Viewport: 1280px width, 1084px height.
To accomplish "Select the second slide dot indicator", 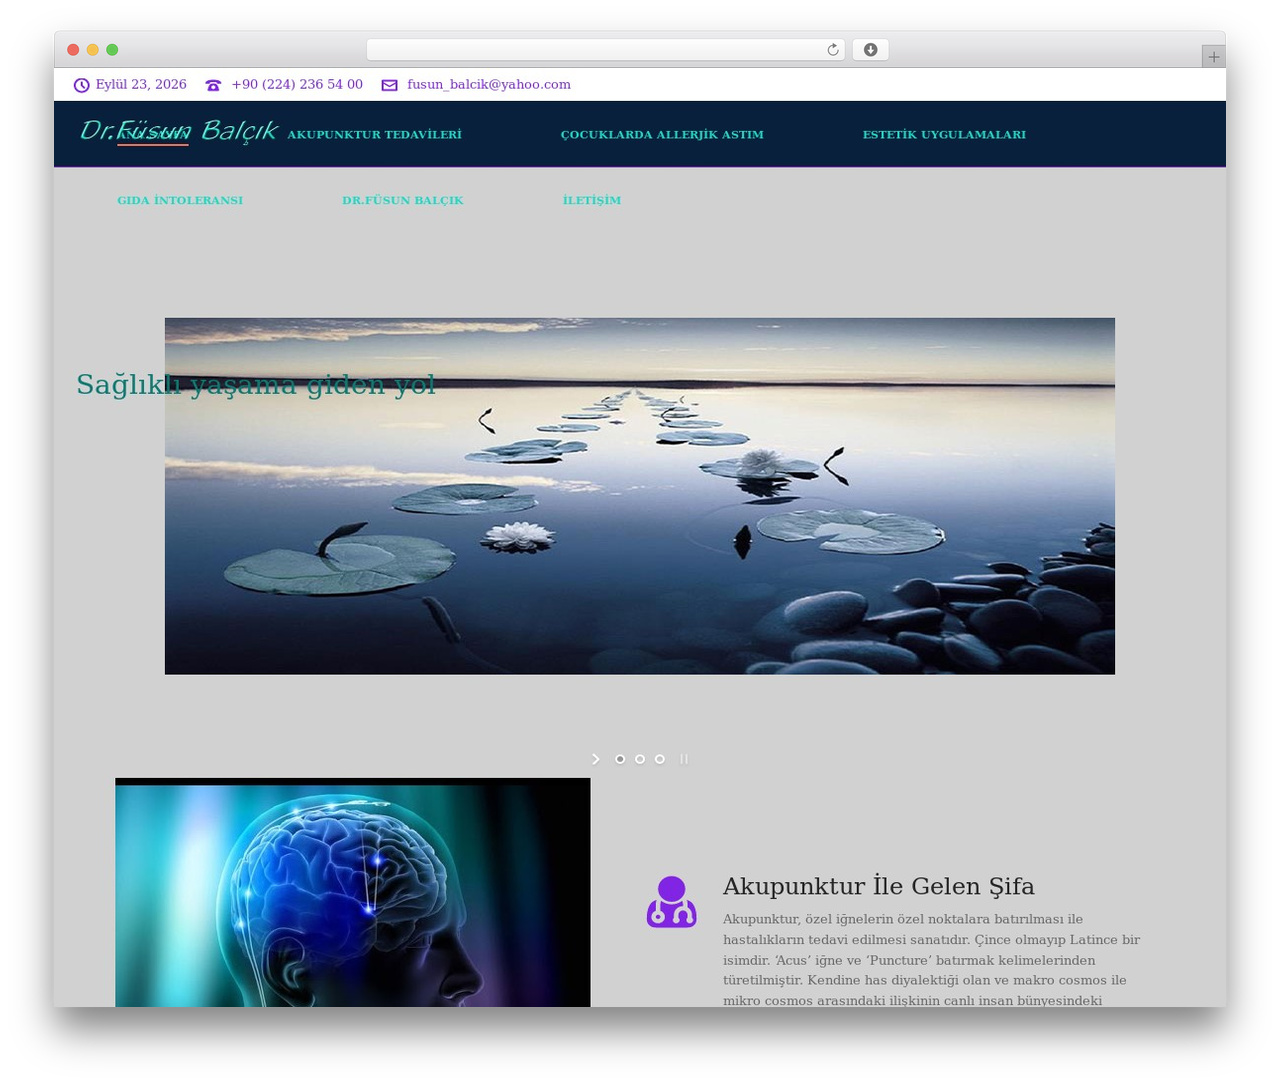I will coord(640,759).
